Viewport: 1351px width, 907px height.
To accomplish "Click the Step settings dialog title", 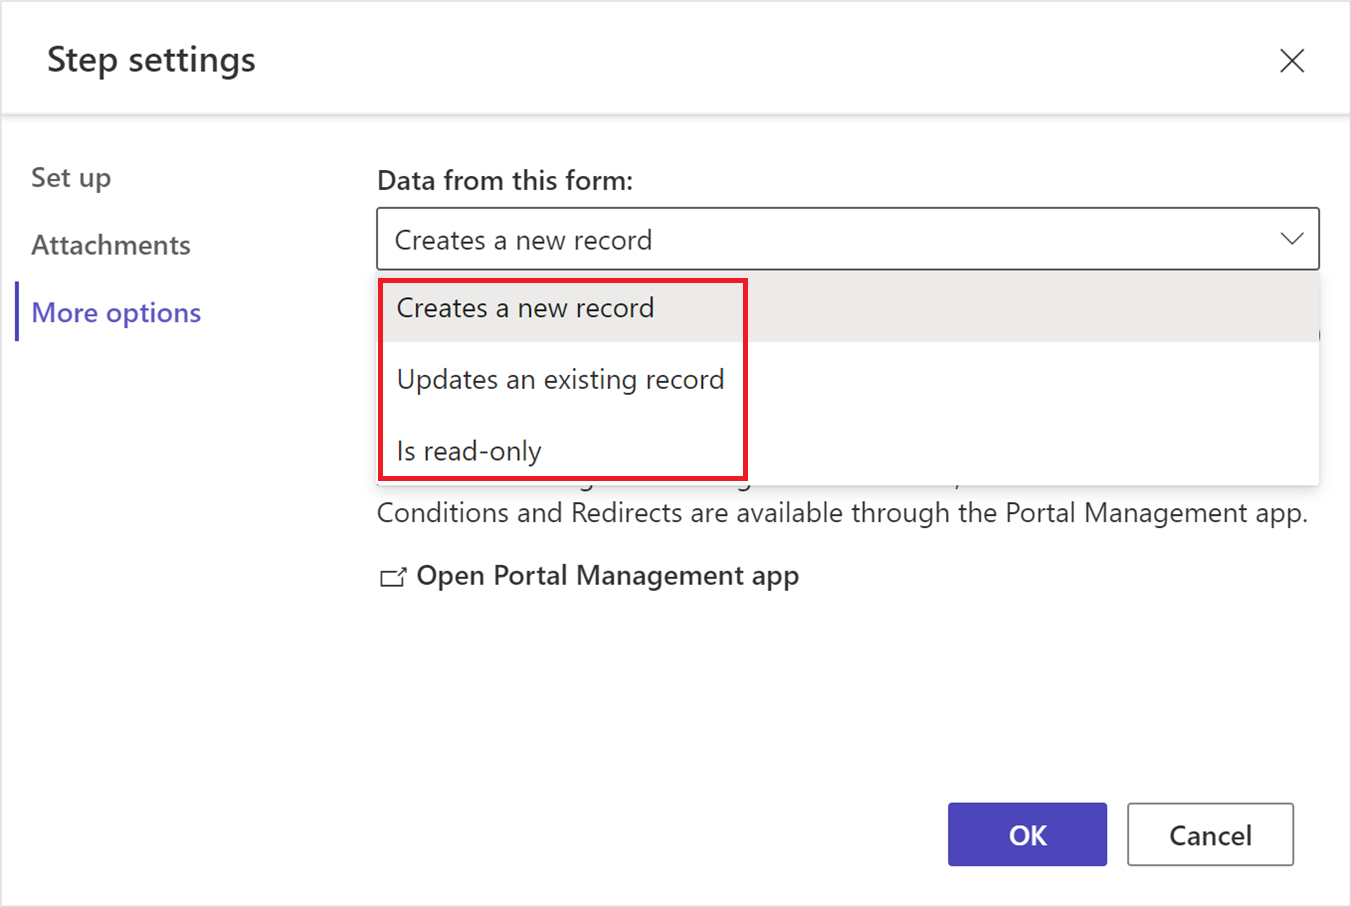I will [152, 60].
